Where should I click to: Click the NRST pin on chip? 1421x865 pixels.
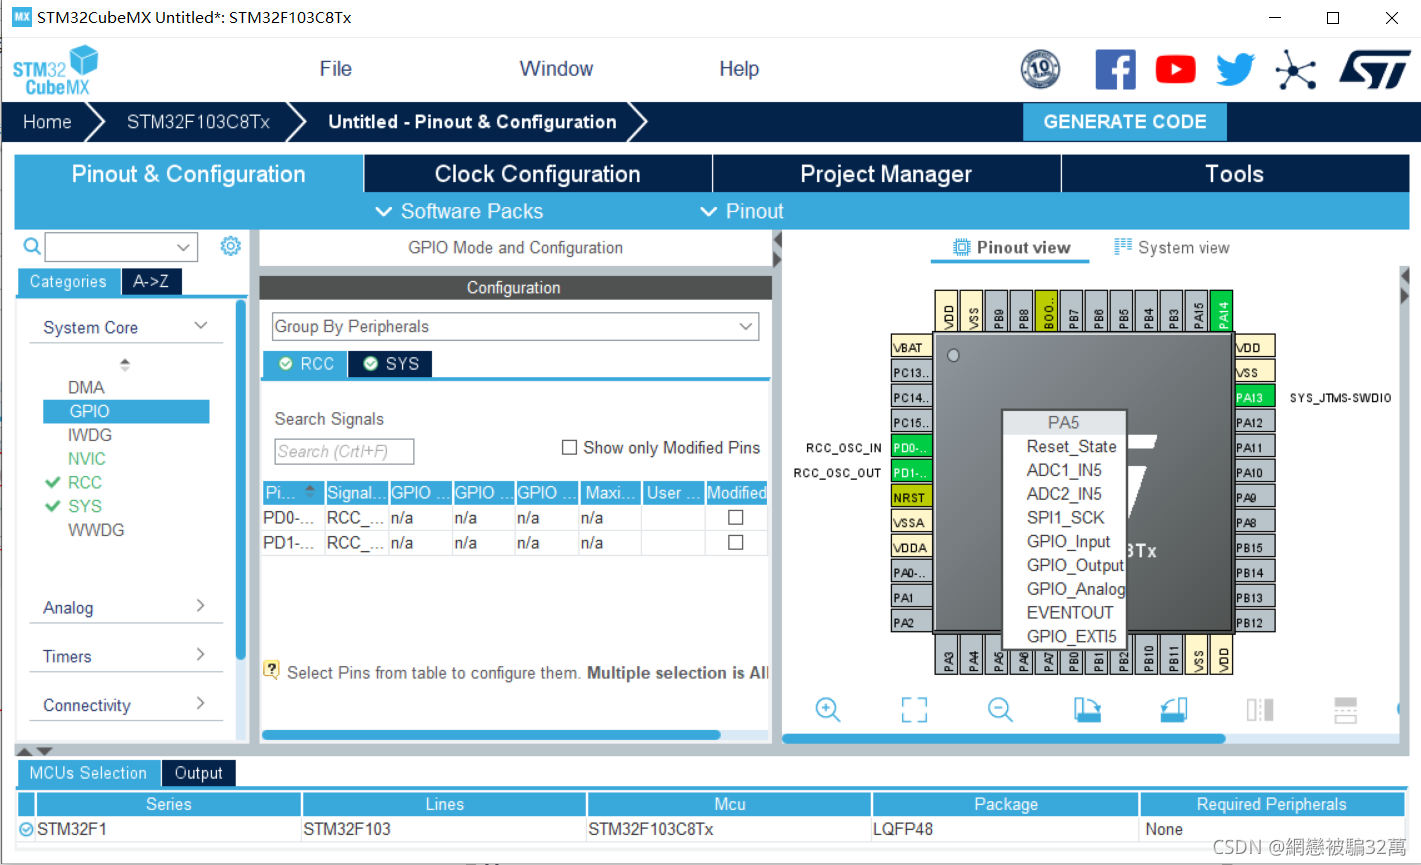pyautogui.click(x=911, y=497)
